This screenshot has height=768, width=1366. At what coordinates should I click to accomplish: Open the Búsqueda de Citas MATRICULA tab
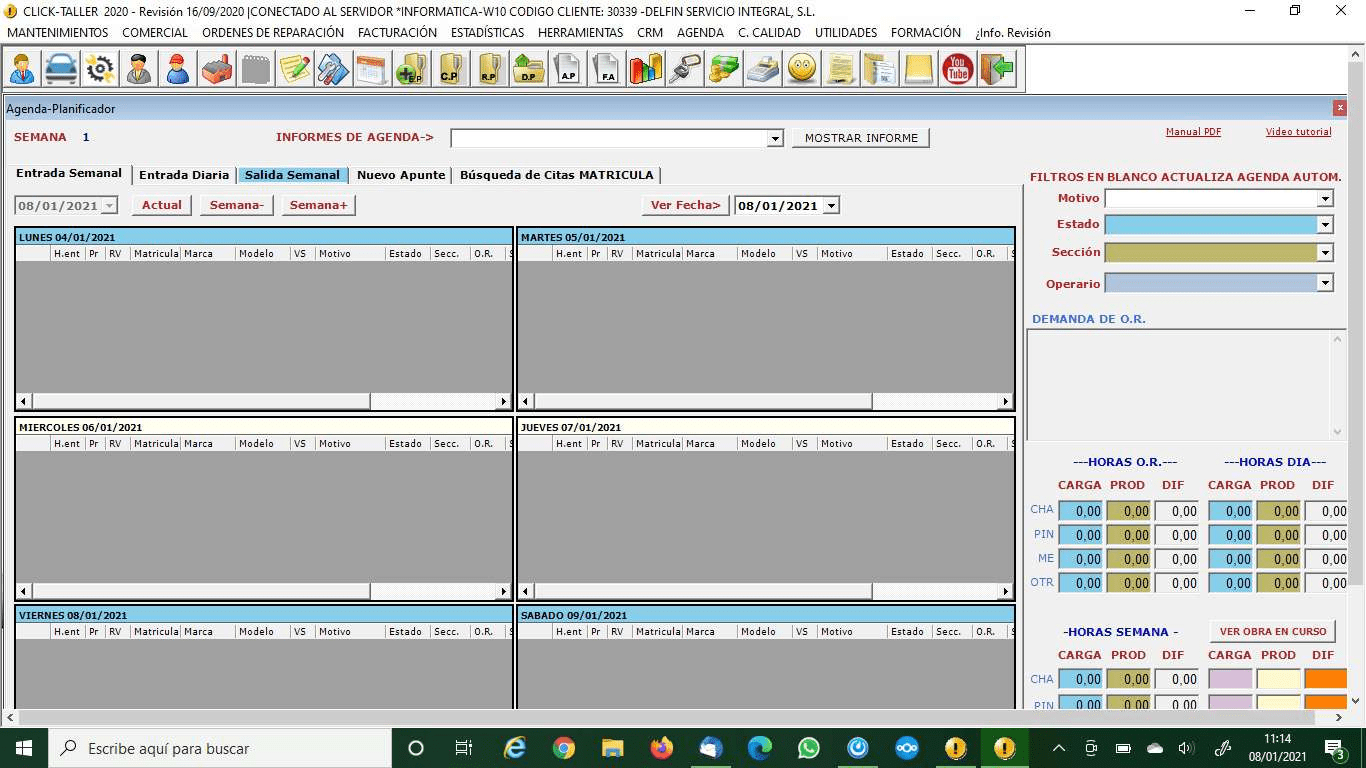point(556,175)
